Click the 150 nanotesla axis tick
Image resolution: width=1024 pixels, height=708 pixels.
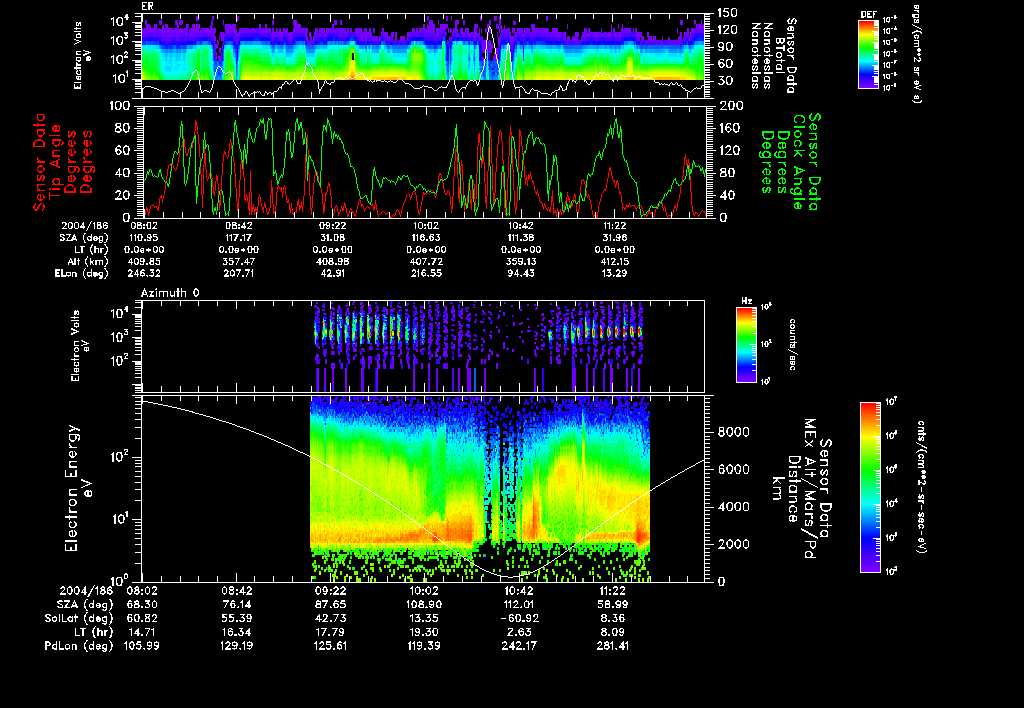pos(728,13)
